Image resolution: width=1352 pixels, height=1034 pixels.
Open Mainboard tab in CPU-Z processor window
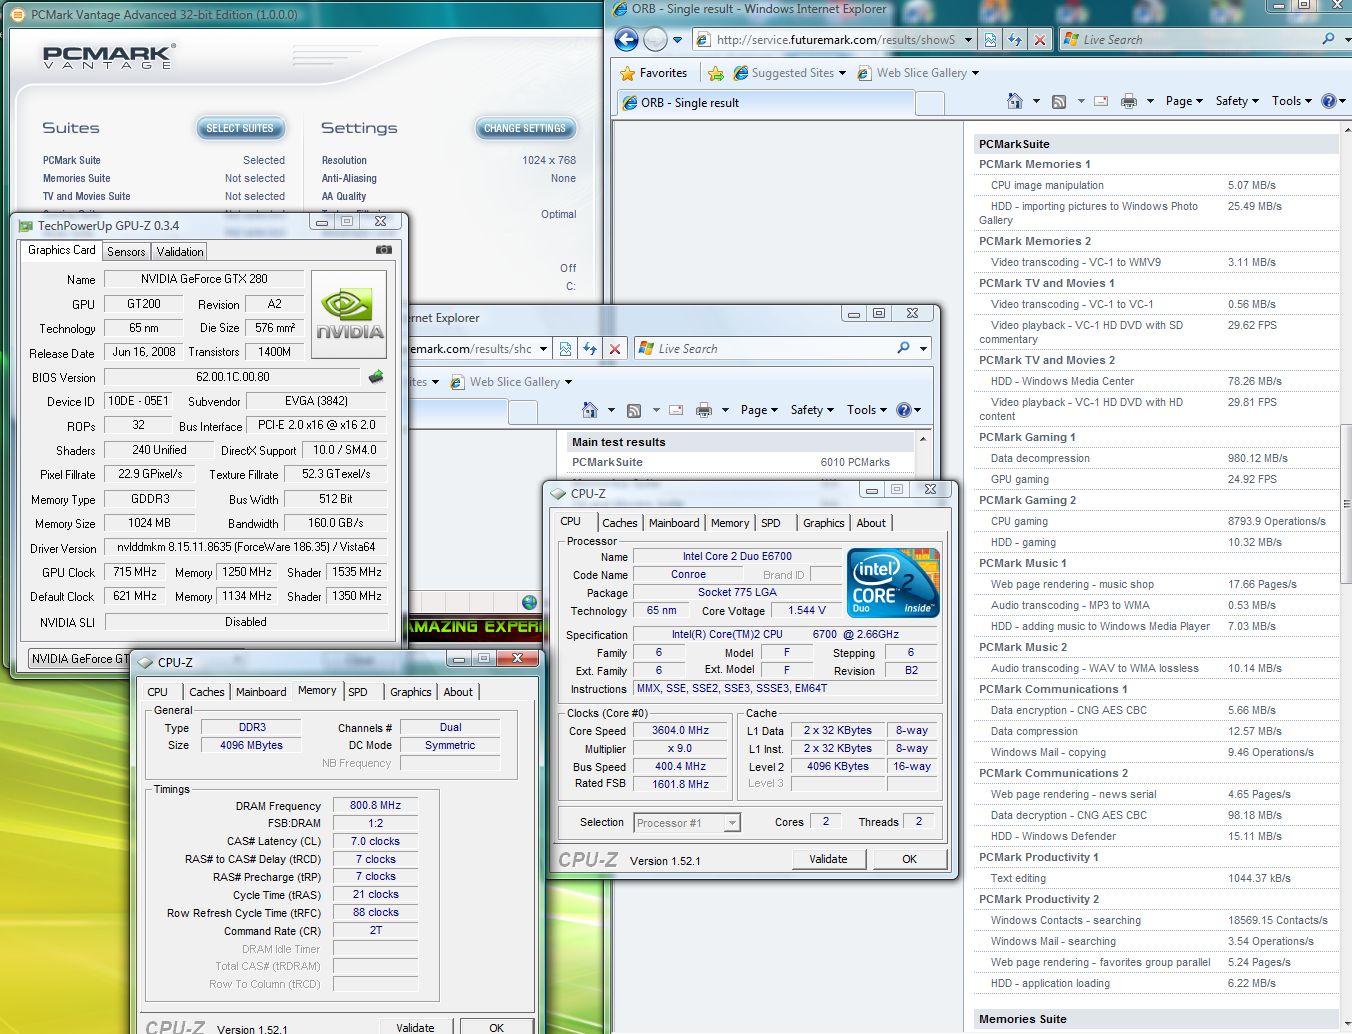674,523
